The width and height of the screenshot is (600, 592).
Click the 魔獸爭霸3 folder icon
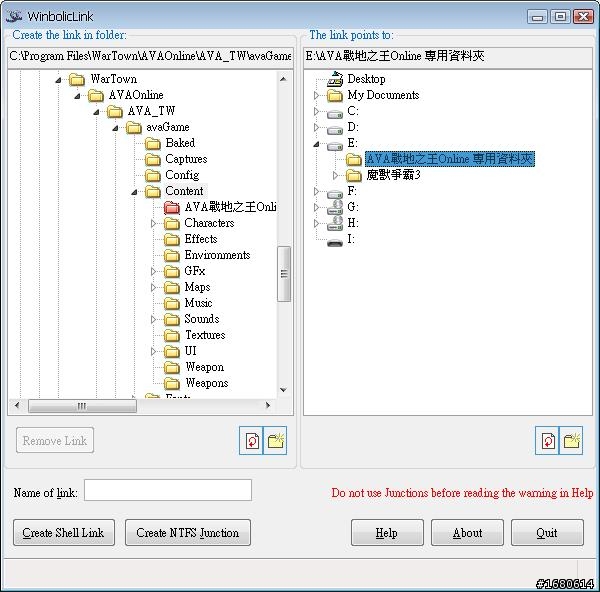(x=354, y=175)
